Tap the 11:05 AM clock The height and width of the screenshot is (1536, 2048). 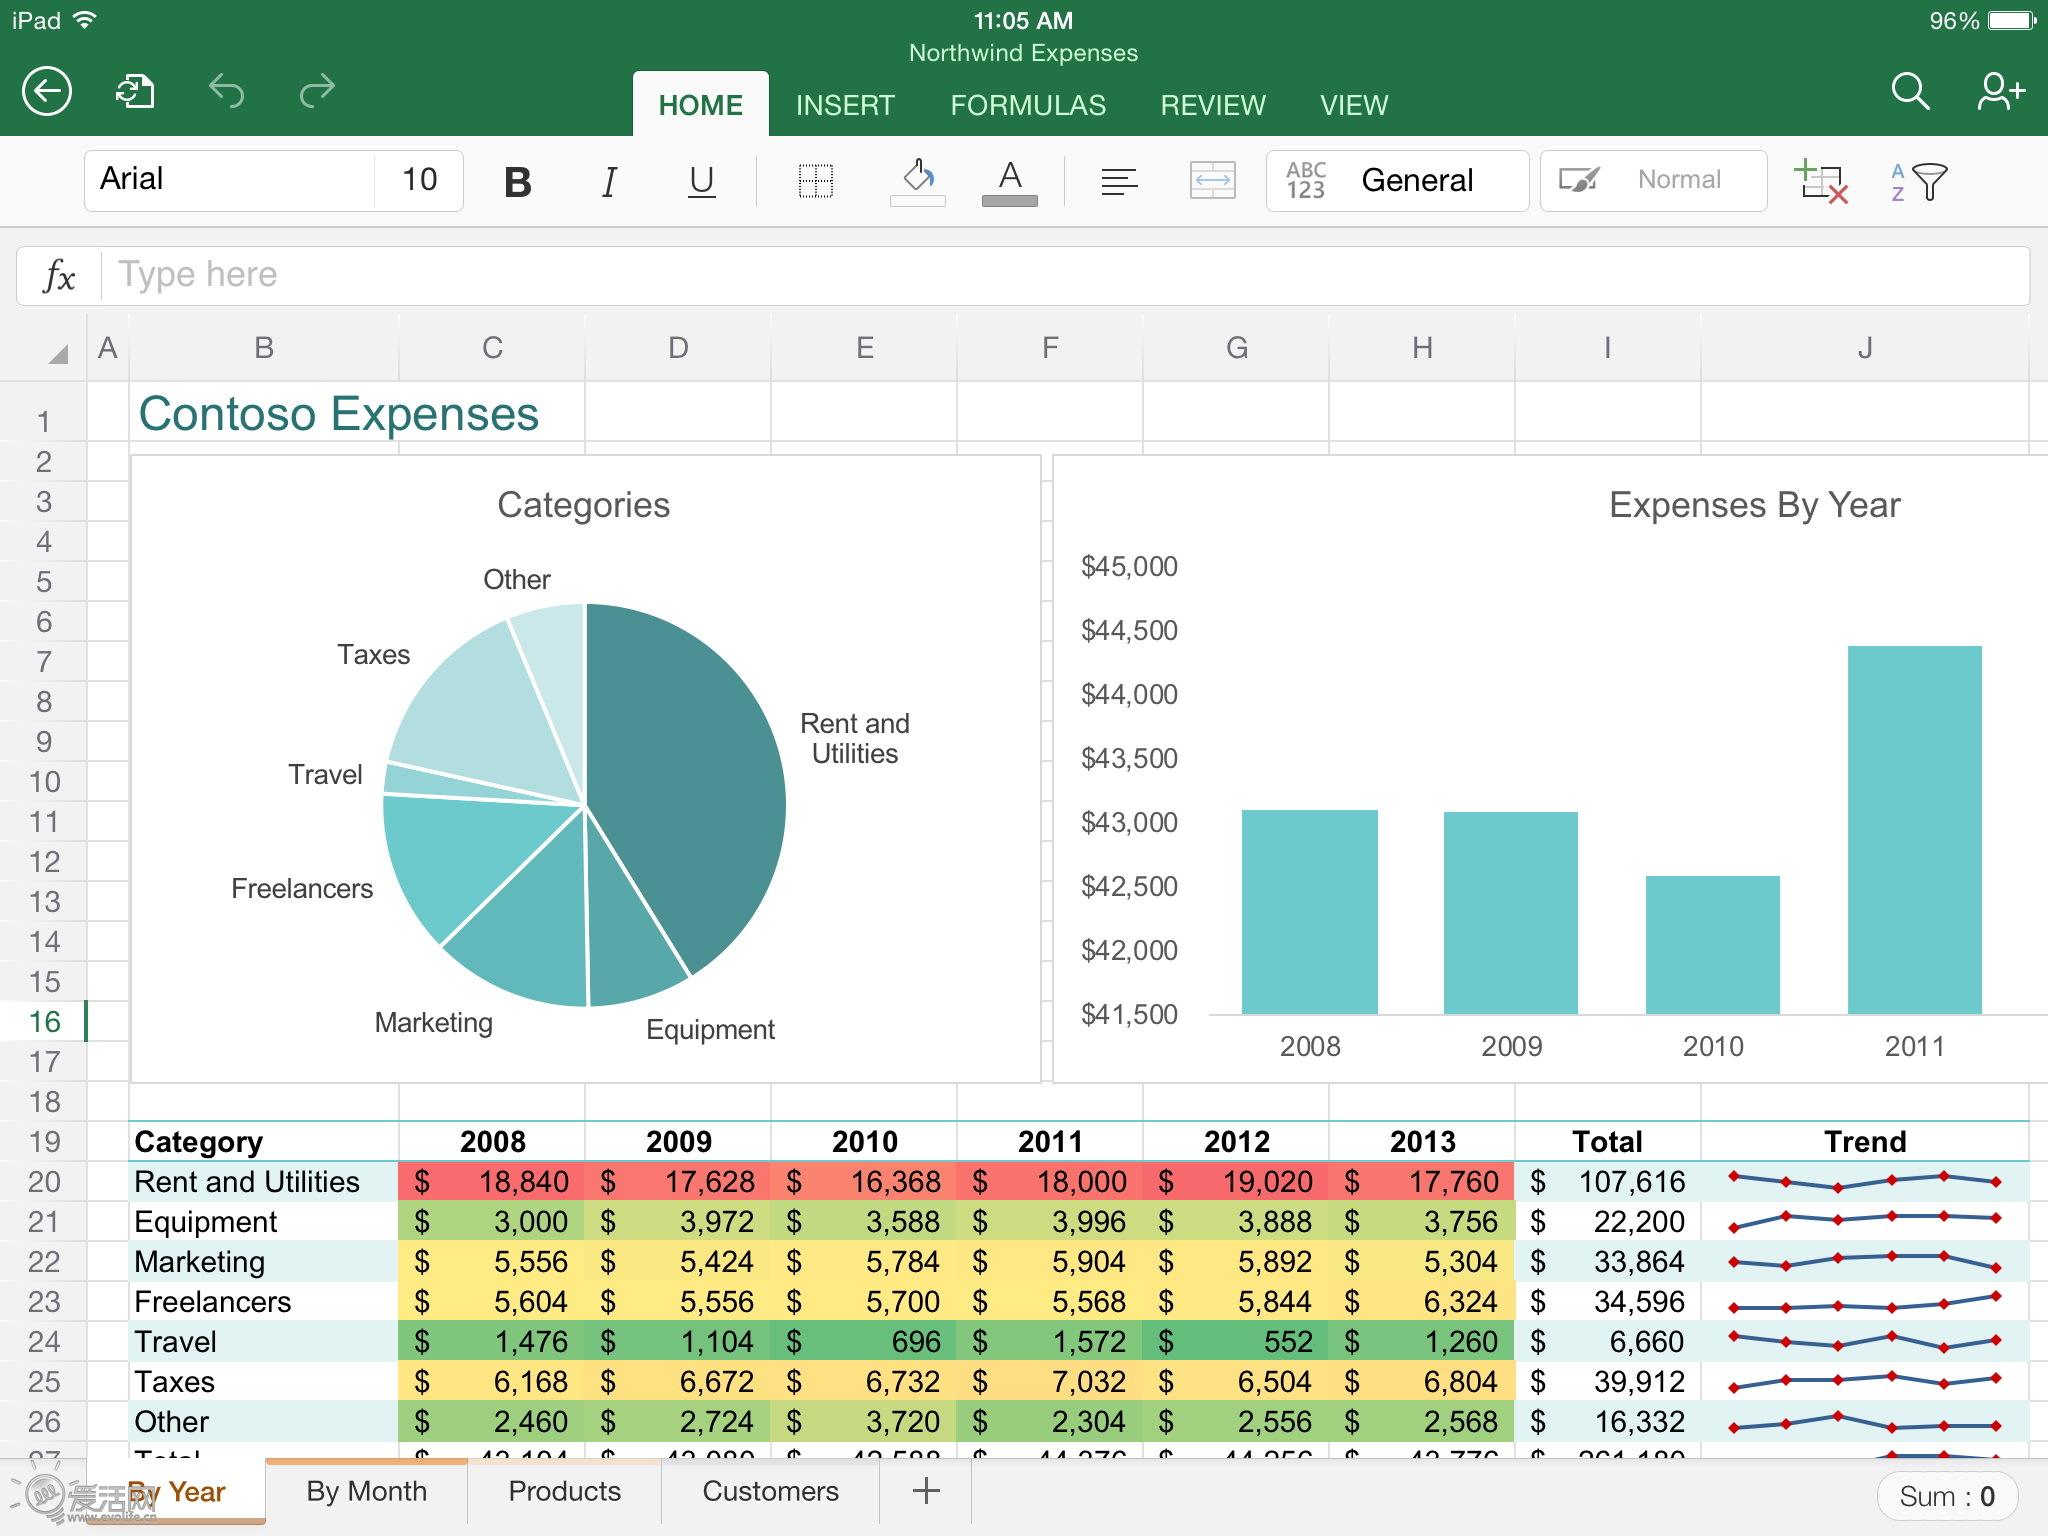pos(1023,20)
